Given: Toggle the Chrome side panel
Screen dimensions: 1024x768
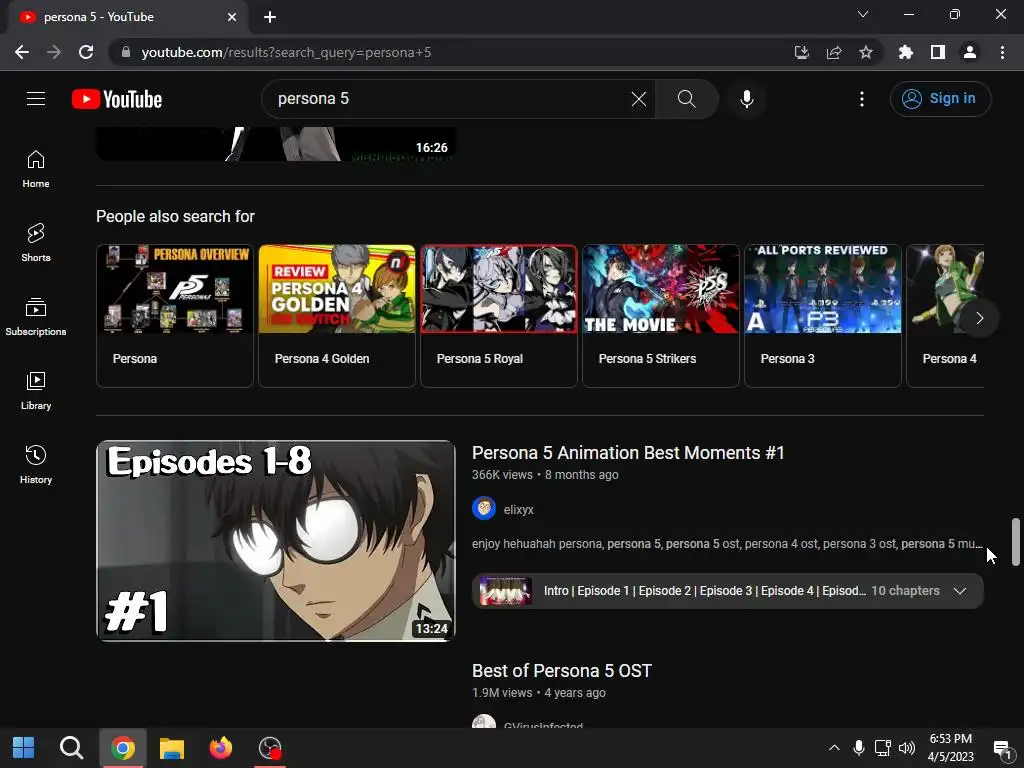Looking at the screenshot, I should (x=938, y=52).
